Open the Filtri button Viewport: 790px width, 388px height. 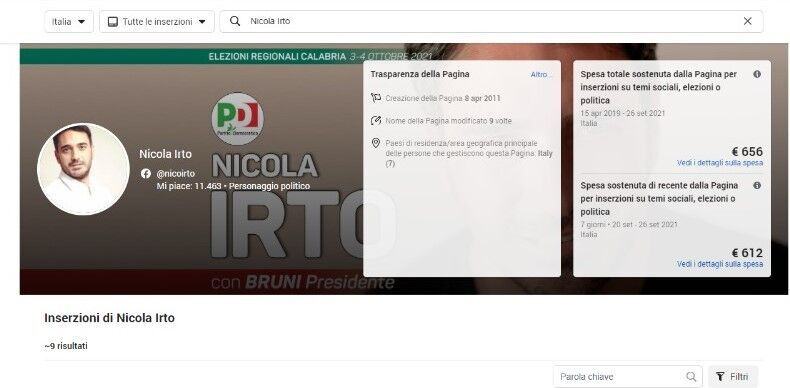(x=733, y=376)
